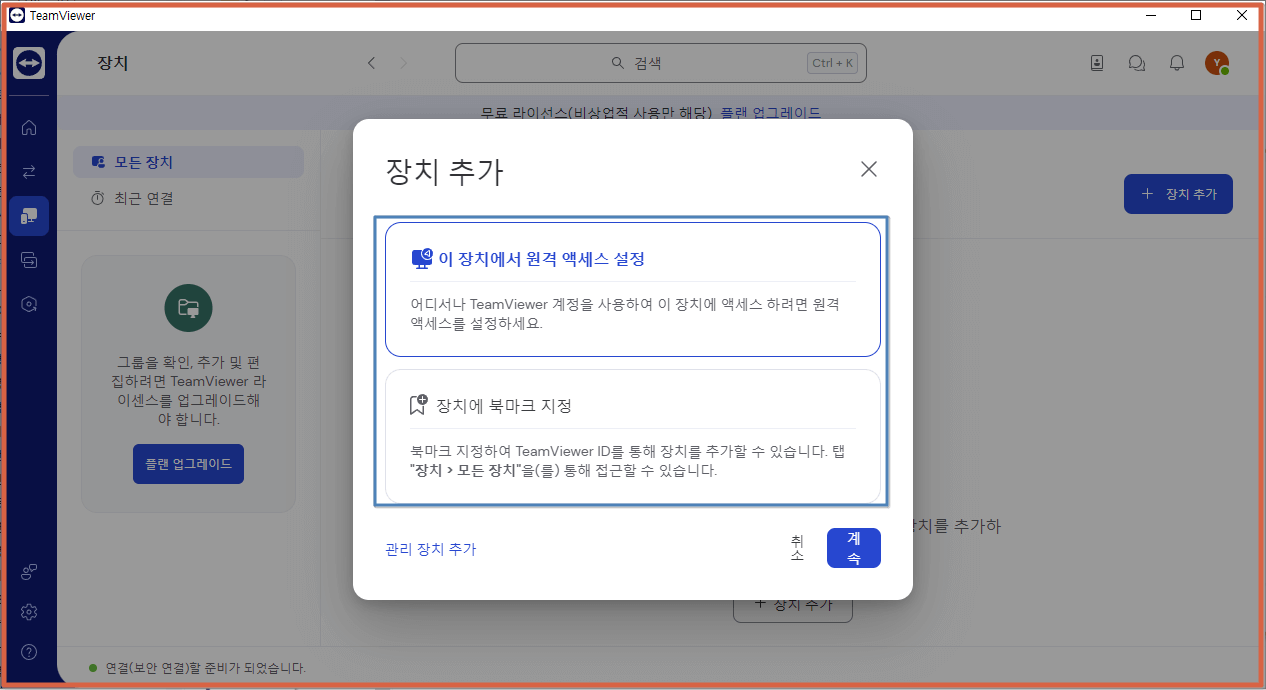Screen dimensions: 1266x690
Task: Click the green connection status dot
Action: (93, 668)
